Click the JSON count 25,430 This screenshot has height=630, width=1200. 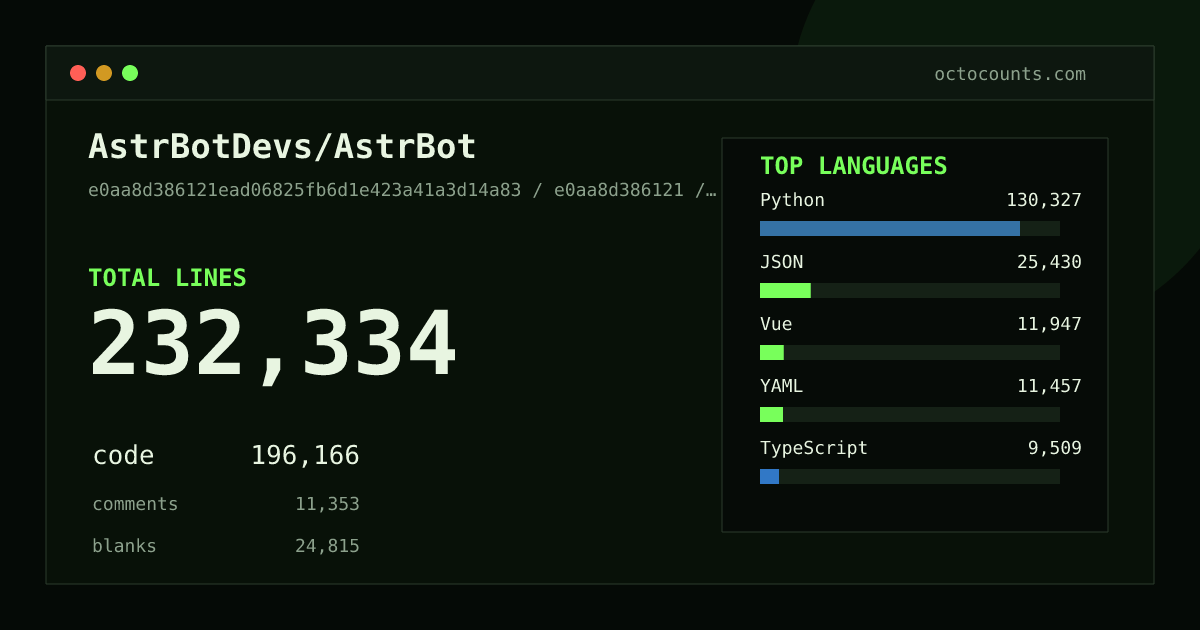[x=1049, y=262]
